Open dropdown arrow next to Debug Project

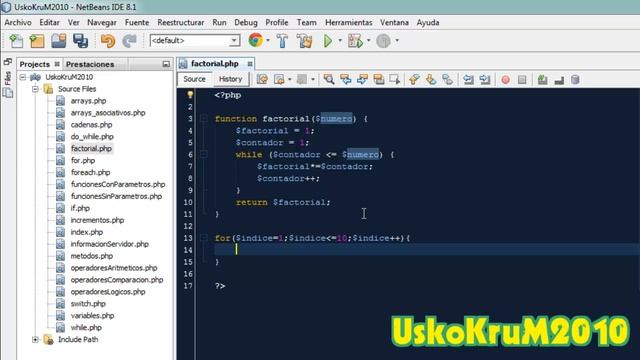tap(369, 40)
